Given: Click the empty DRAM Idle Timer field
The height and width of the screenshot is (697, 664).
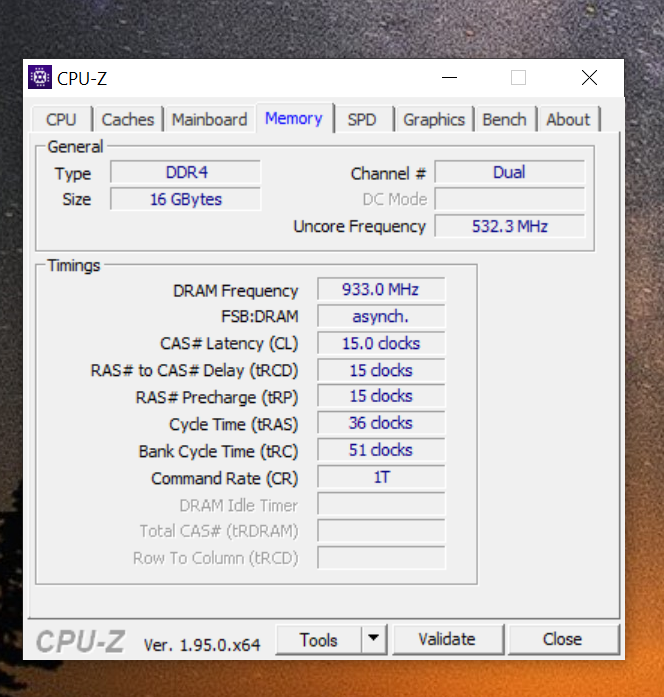Looking at the screenshot, I should (x=381, y=504).
